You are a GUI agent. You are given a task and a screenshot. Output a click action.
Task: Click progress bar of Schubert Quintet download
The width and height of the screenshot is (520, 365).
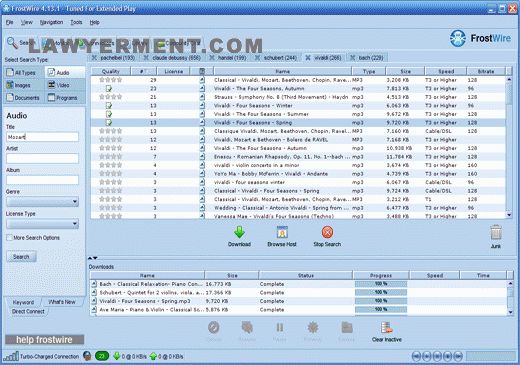coord(381,292)
